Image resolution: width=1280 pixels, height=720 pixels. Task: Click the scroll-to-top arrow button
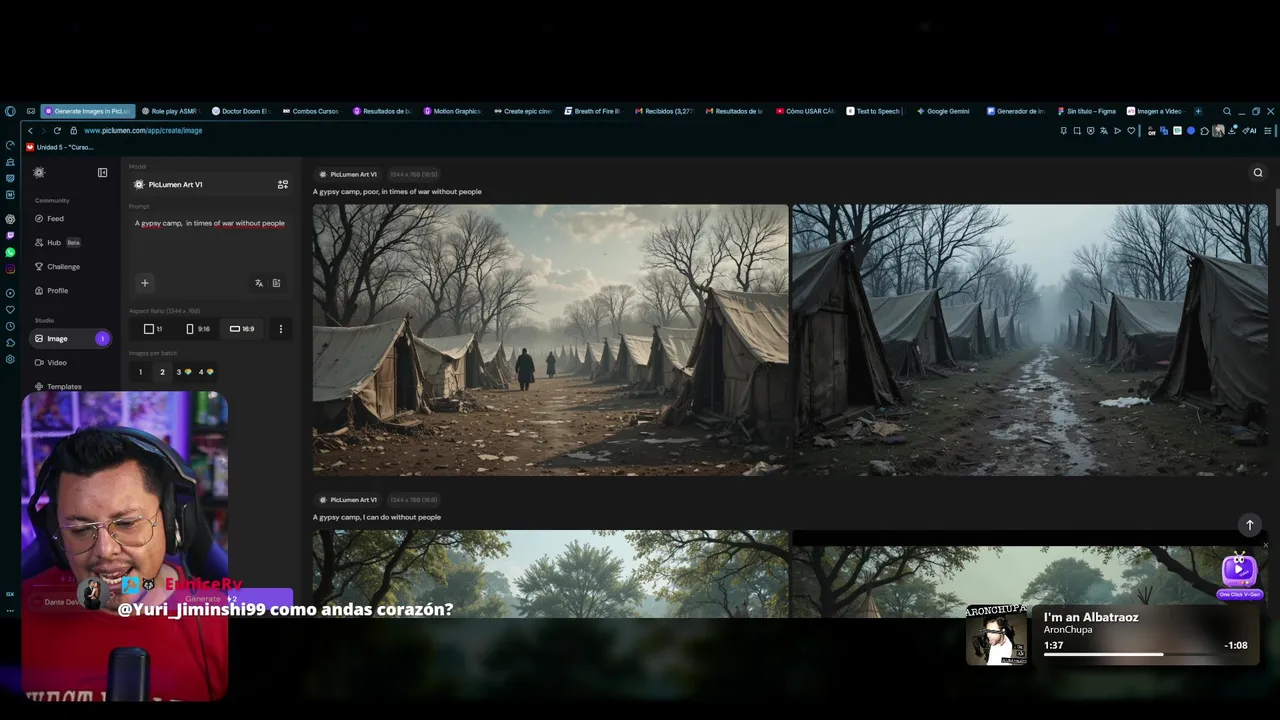1249,524
